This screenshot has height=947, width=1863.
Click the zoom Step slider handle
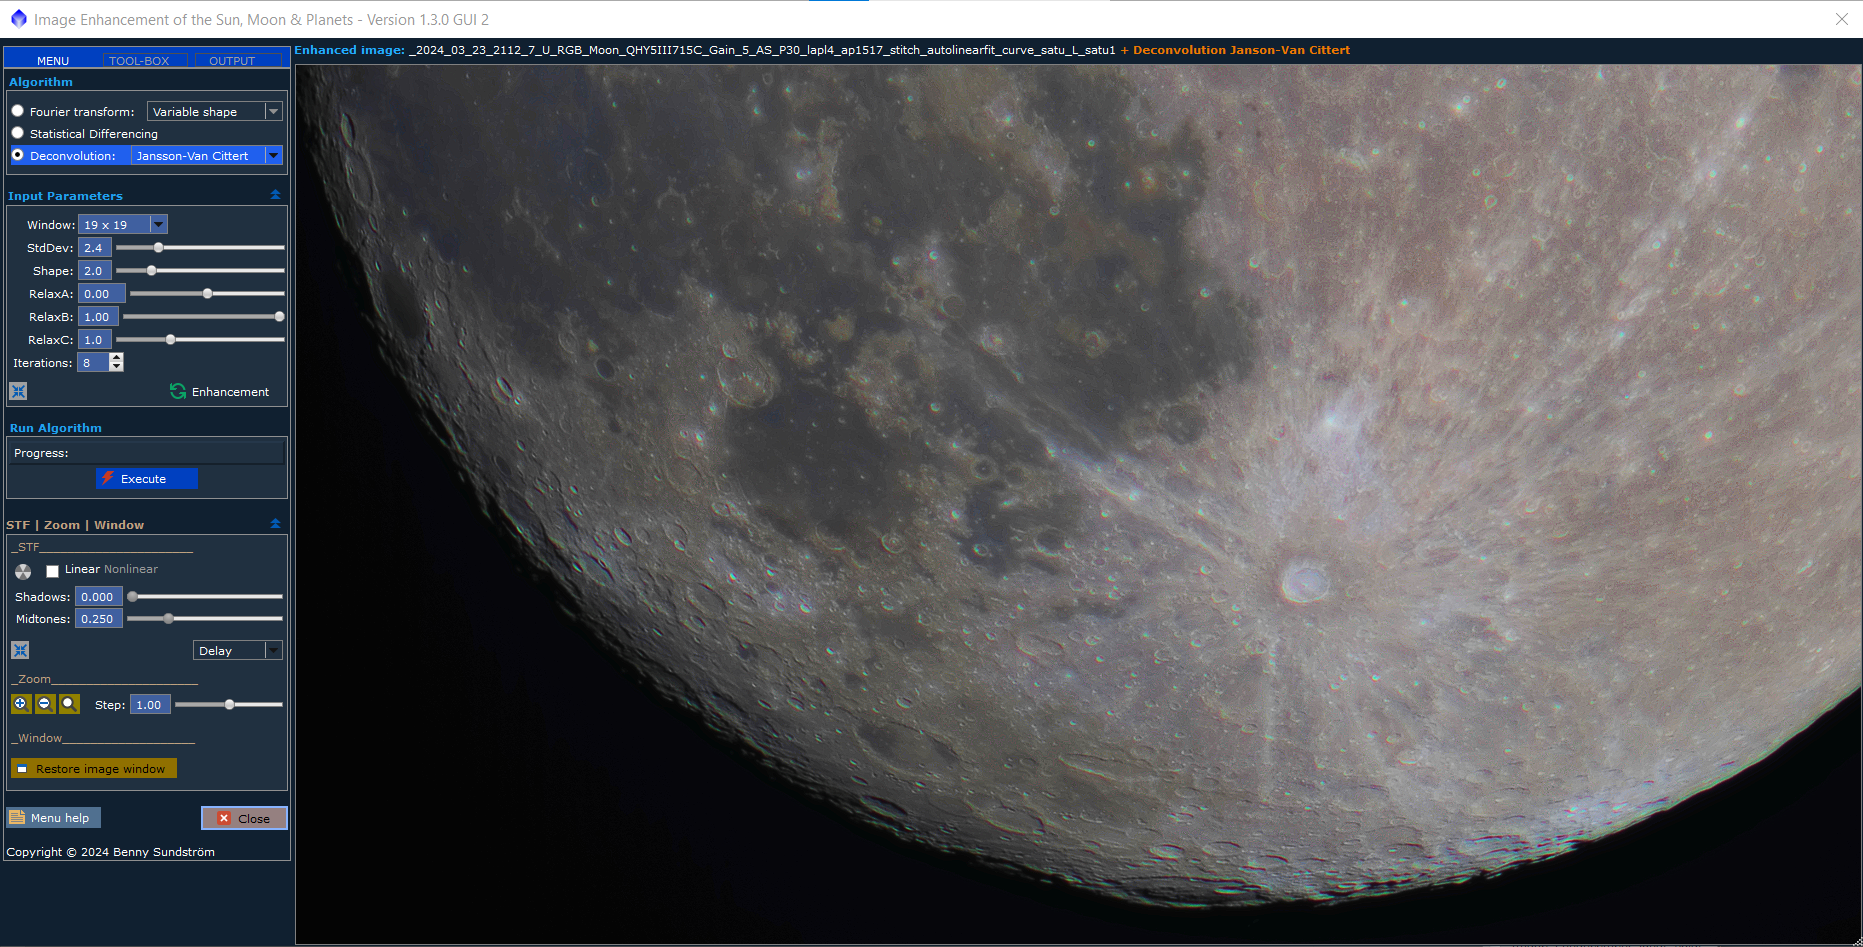tap(230, 704)
